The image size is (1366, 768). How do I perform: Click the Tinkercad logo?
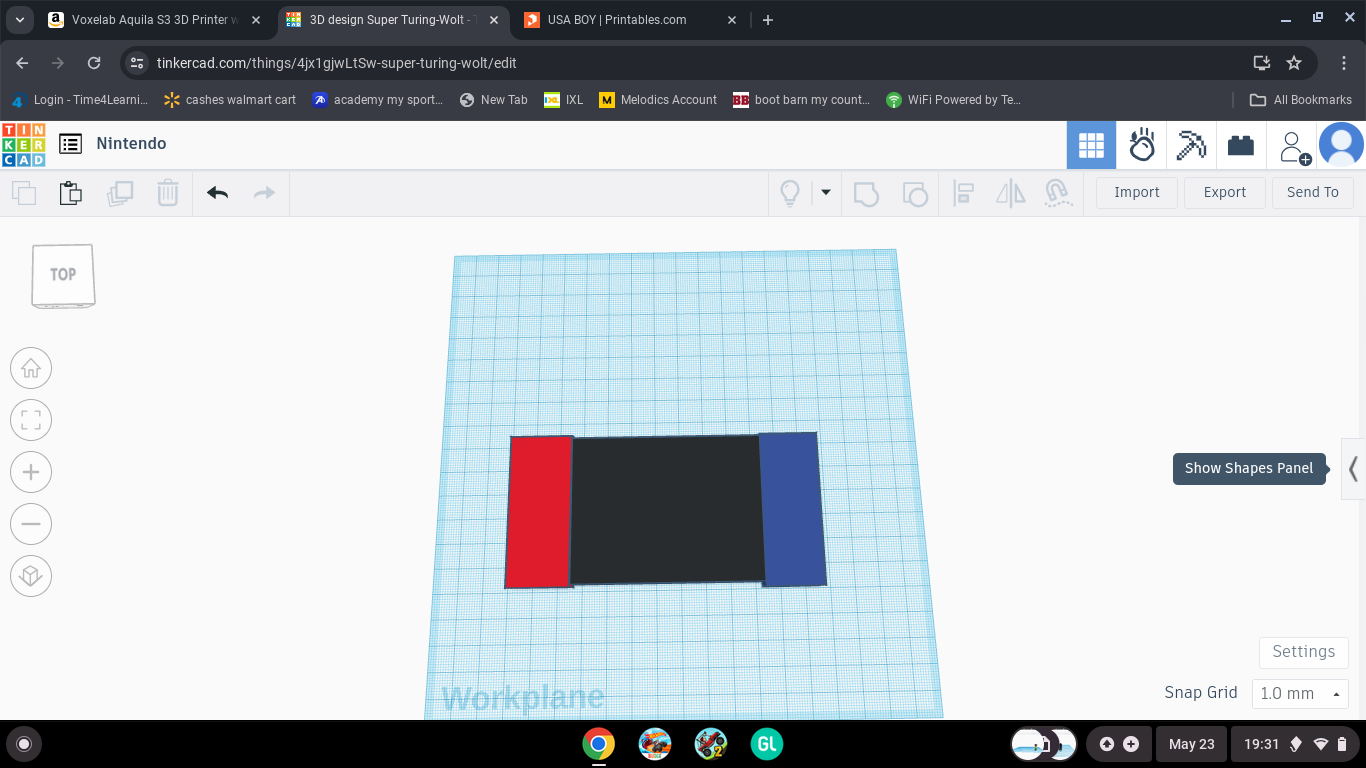[x=23, y=144]
